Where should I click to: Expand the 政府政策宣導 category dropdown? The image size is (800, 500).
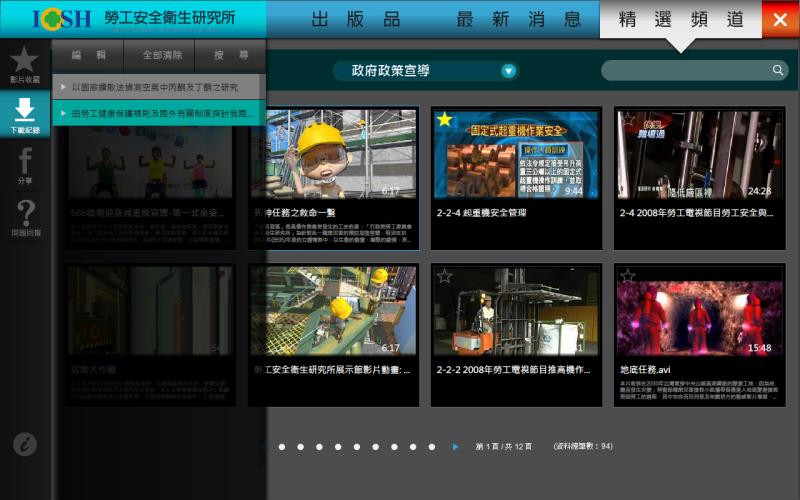426,71
